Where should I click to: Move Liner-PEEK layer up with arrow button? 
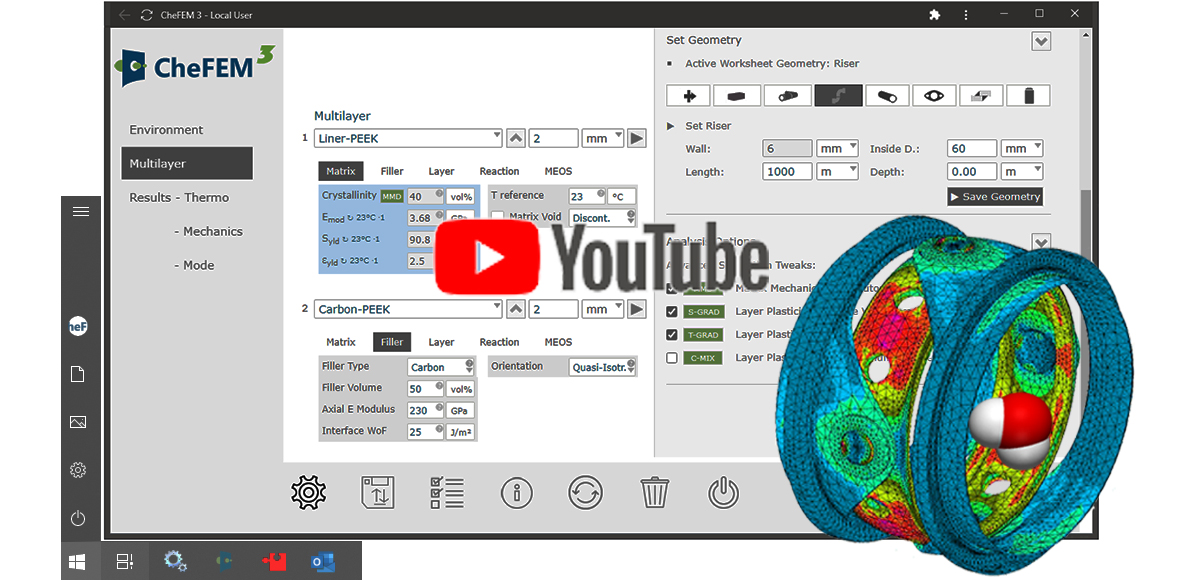coord(516,138)
